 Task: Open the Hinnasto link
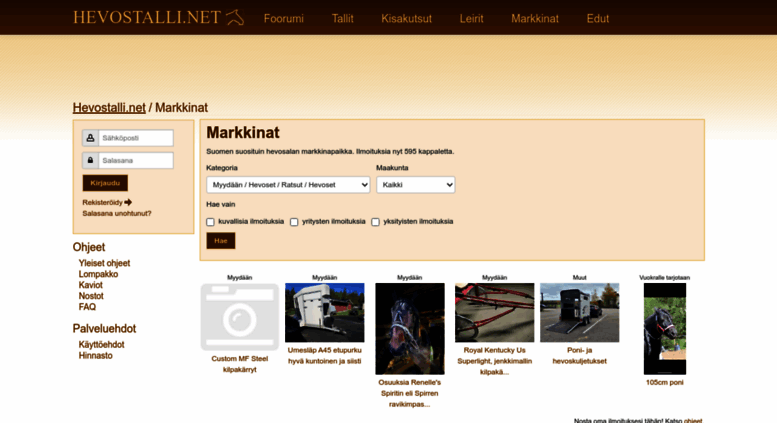click(x=96, y=355)
